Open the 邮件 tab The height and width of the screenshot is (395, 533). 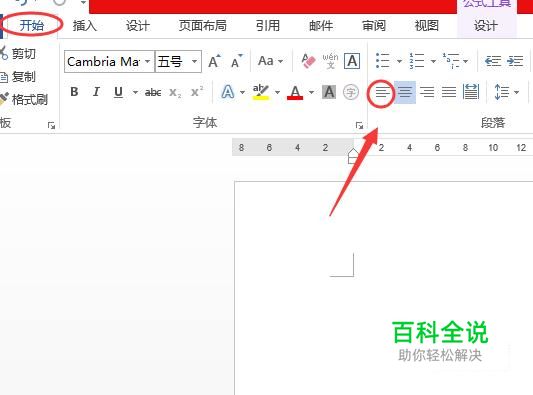coord(321,25)
